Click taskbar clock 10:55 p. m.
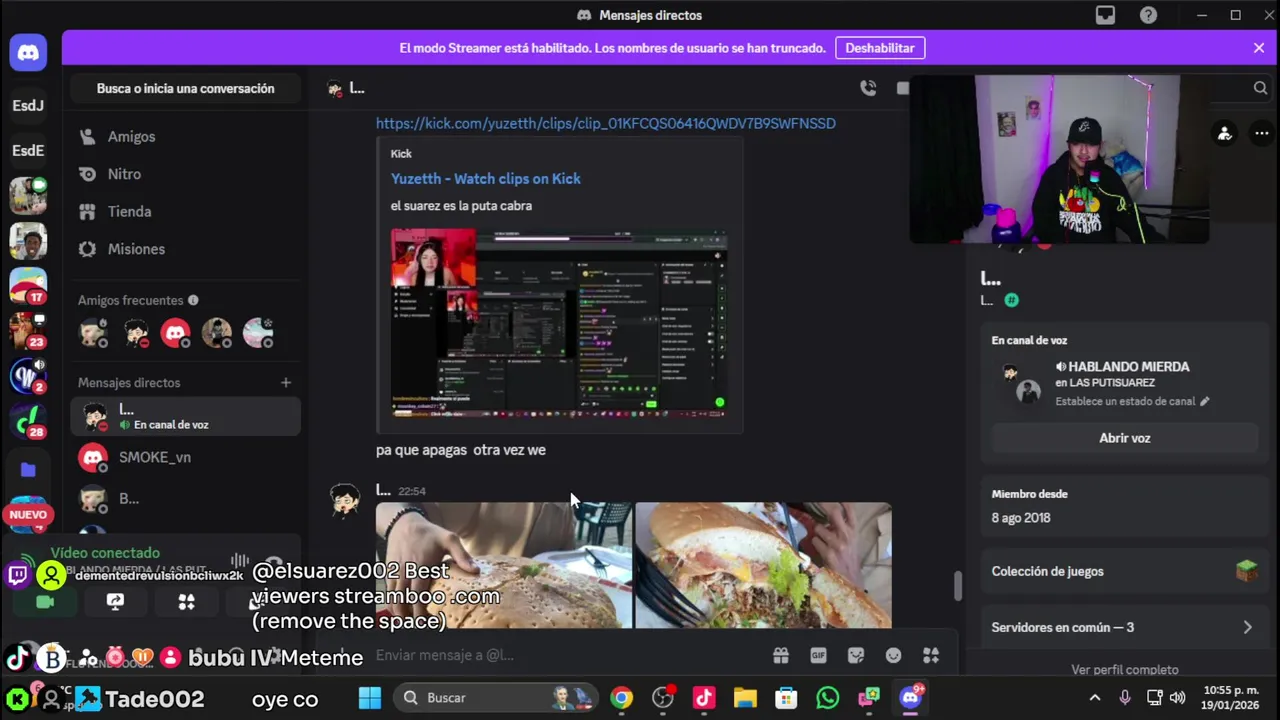This screenshot has width=1280, height=720. pyautogui.click(x=1231, y=697)
